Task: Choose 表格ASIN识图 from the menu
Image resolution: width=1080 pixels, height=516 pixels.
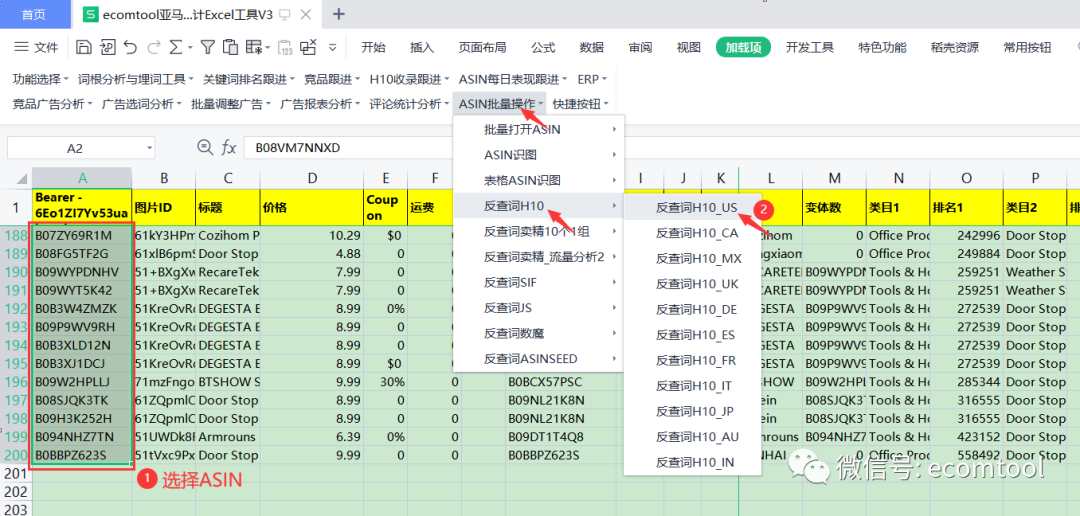Action: [x=539, y=180]
